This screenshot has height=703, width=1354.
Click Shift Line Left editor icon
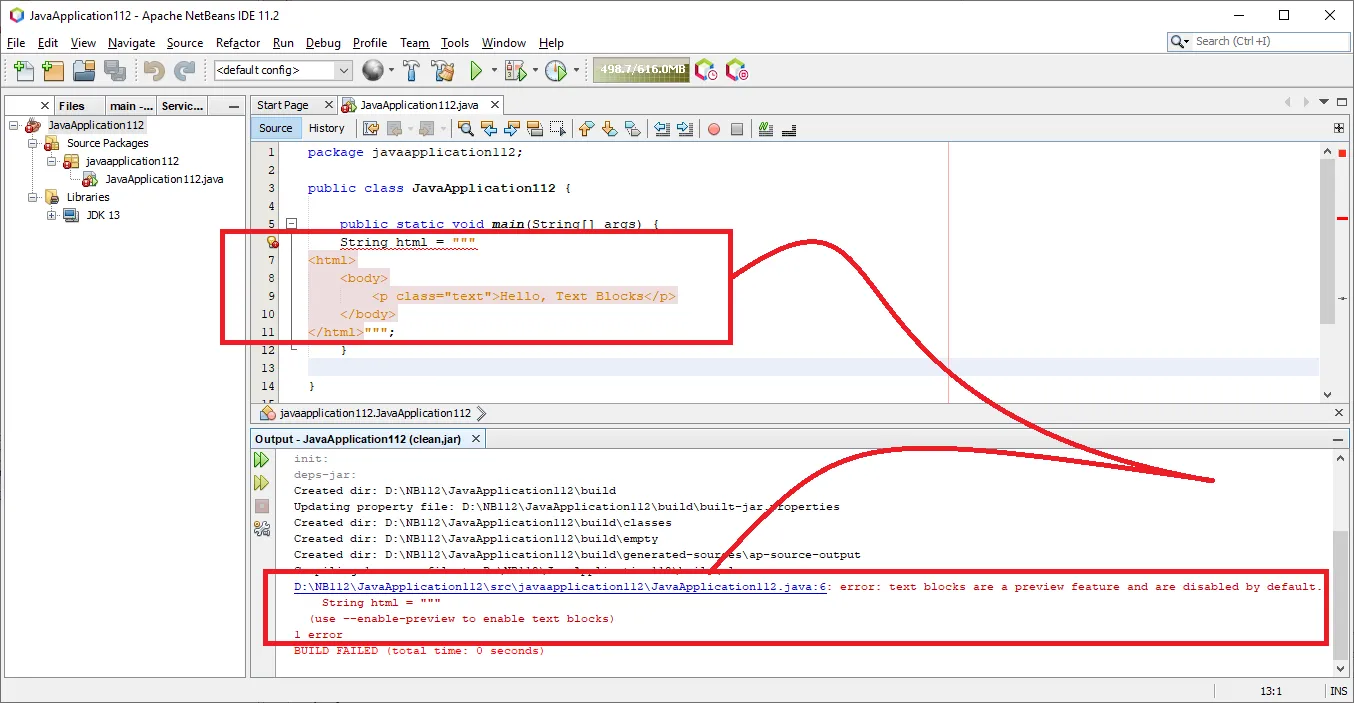click(662, 128)
